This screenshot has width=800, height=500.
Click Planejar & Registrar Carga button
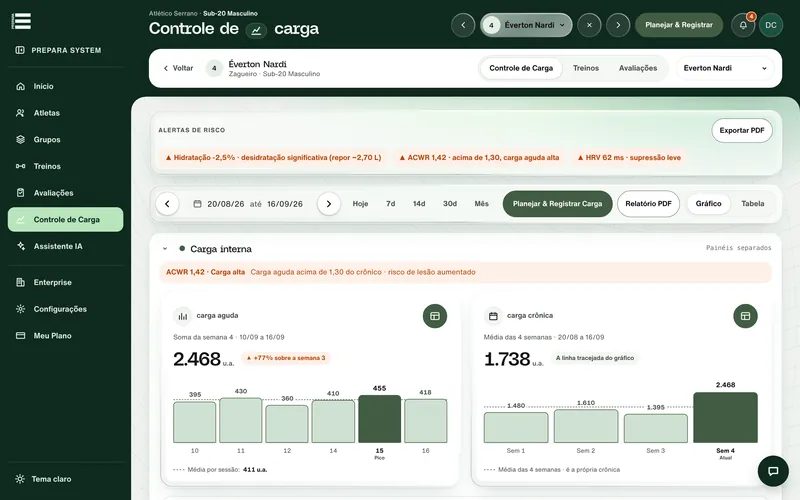(x=557, y=204)
